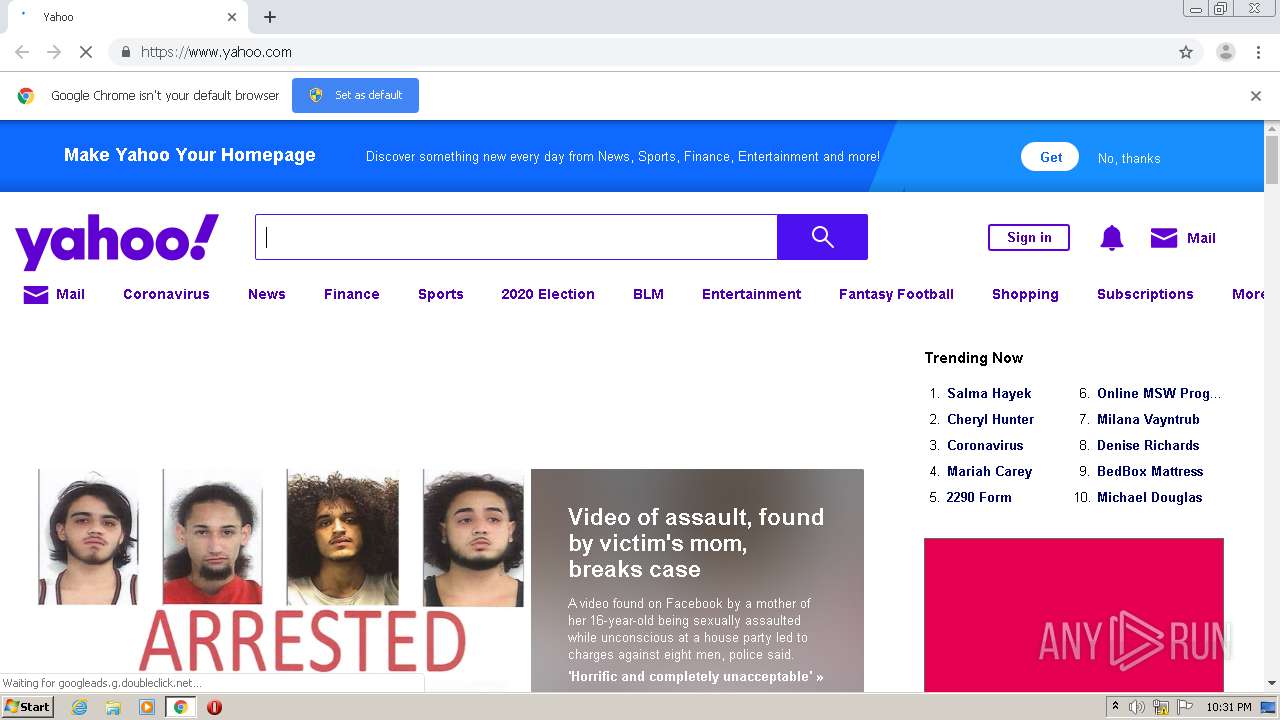Viewport: 1280px width, 720px height.
Task: Open trending topic Denise Richards
Action: point(1148,445)
